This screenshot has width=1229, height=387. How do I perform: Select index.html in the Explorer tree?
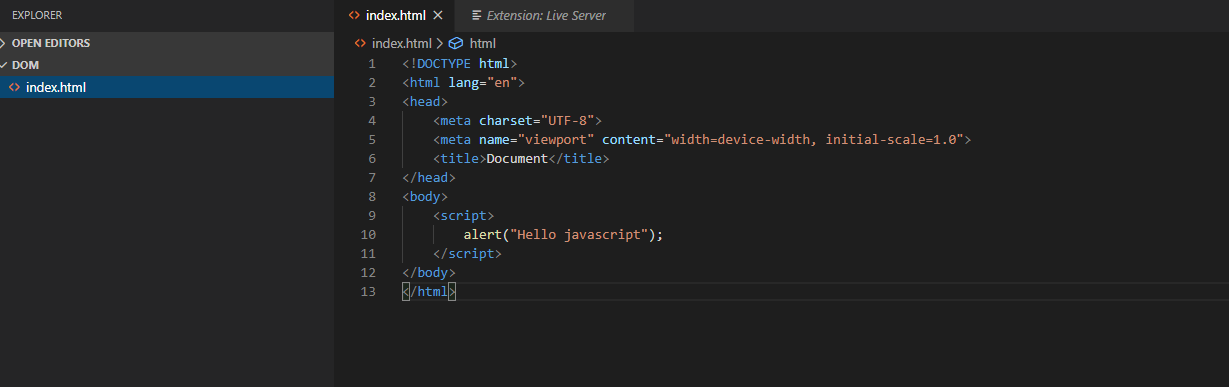point(167,87)
